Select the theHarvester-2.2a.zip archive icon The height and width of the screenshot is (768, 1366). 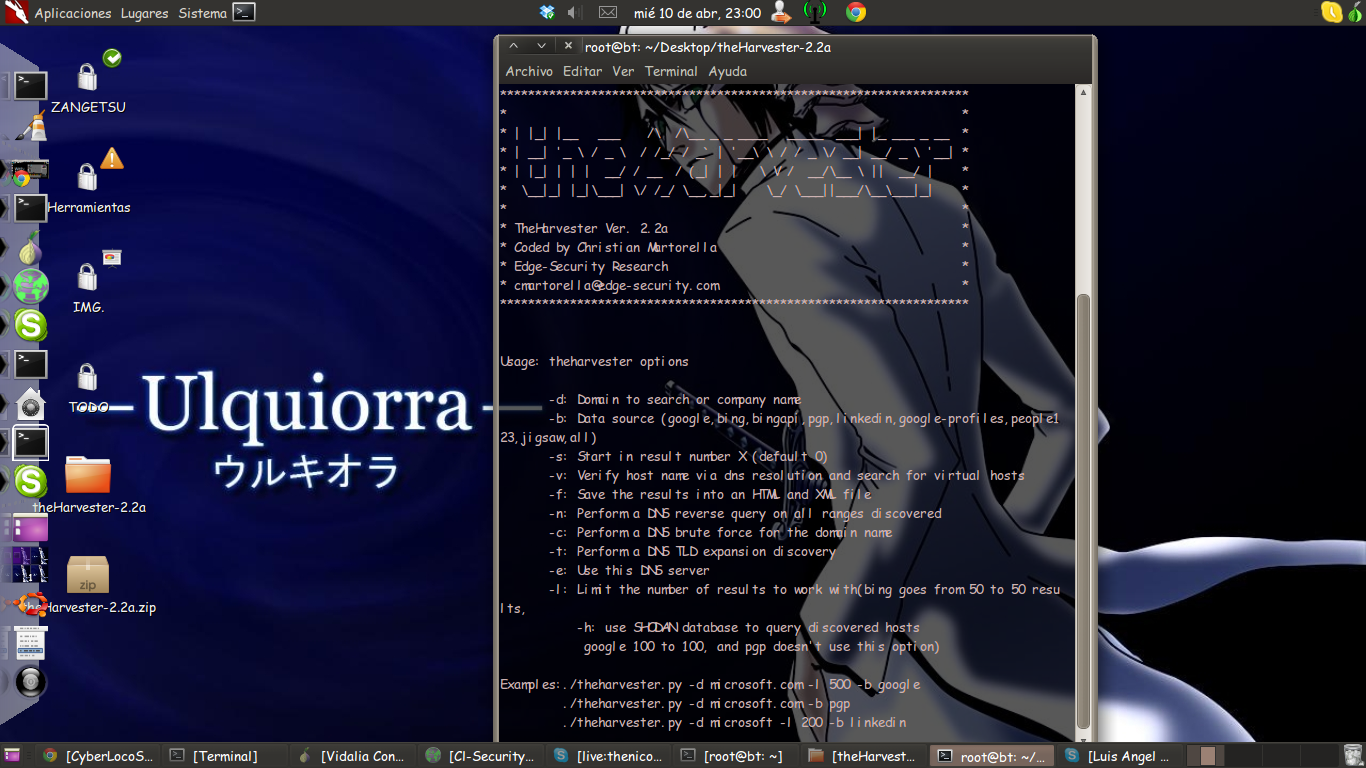pyautogui.click(x=88, y=584)
